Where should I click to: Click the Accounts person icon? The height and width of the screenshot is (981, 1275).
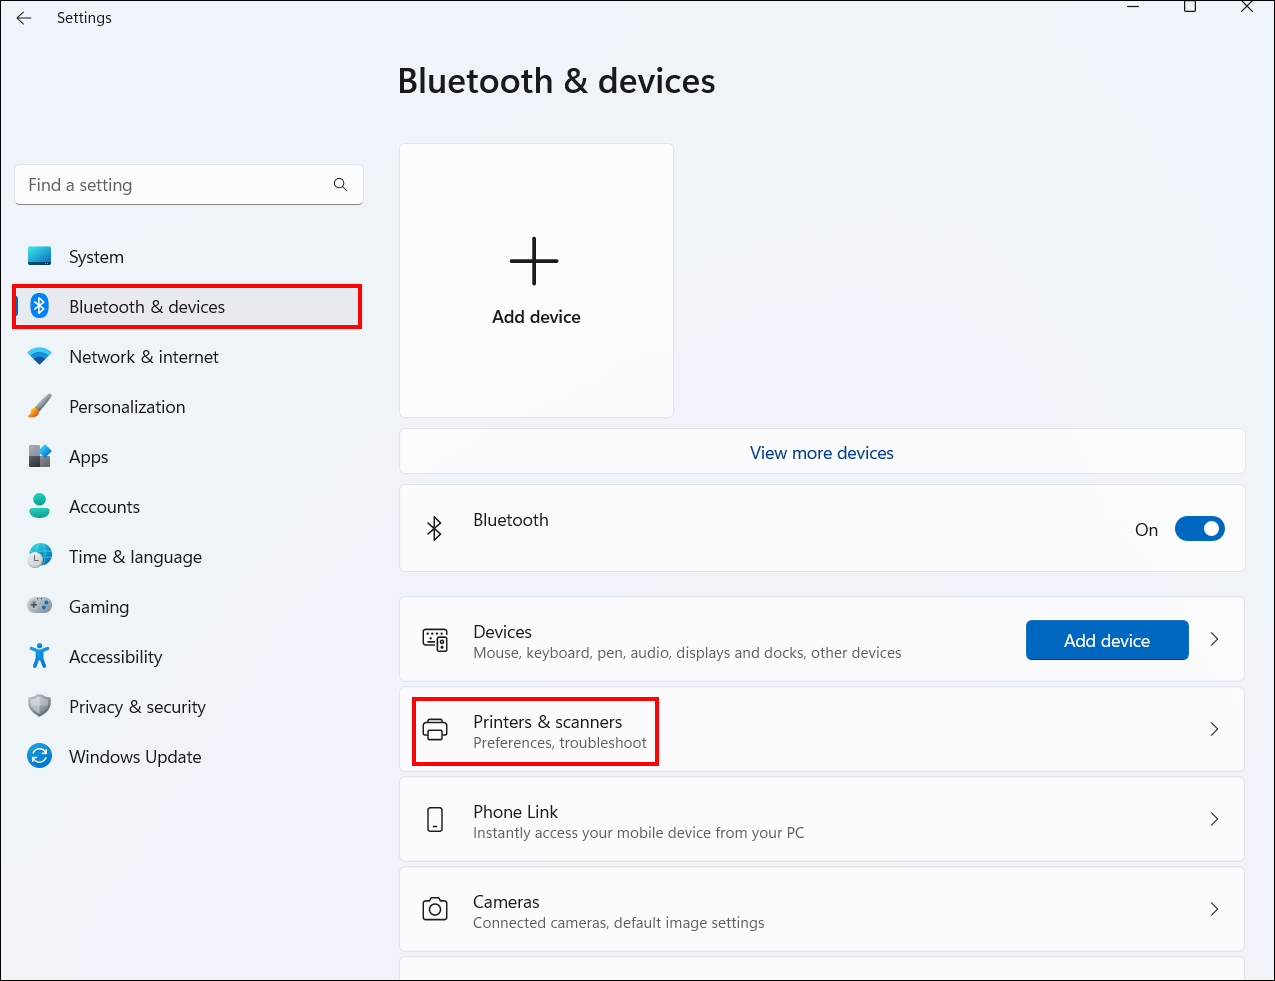point(40,506)
